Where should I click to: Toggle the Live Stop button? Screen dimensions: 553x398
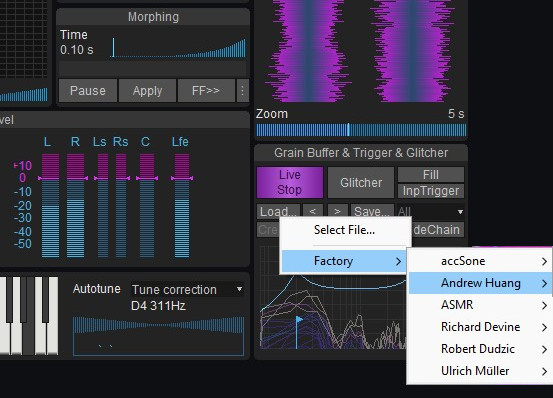pos(290,182)
